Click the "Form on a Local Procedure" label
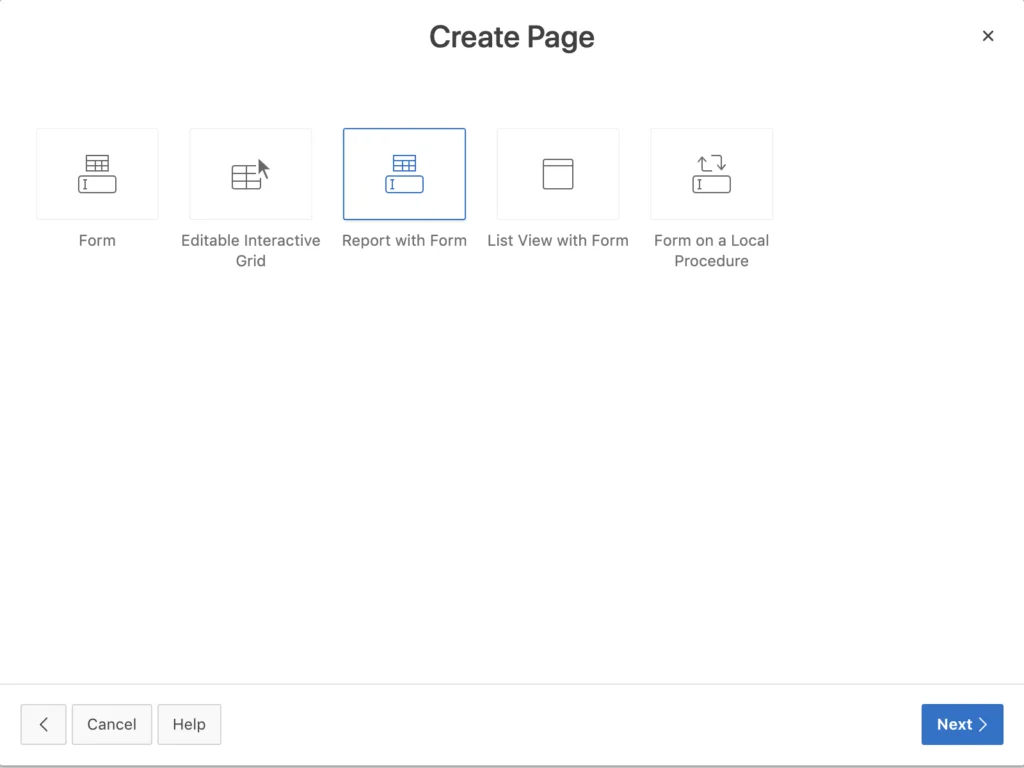 point(711,250)
